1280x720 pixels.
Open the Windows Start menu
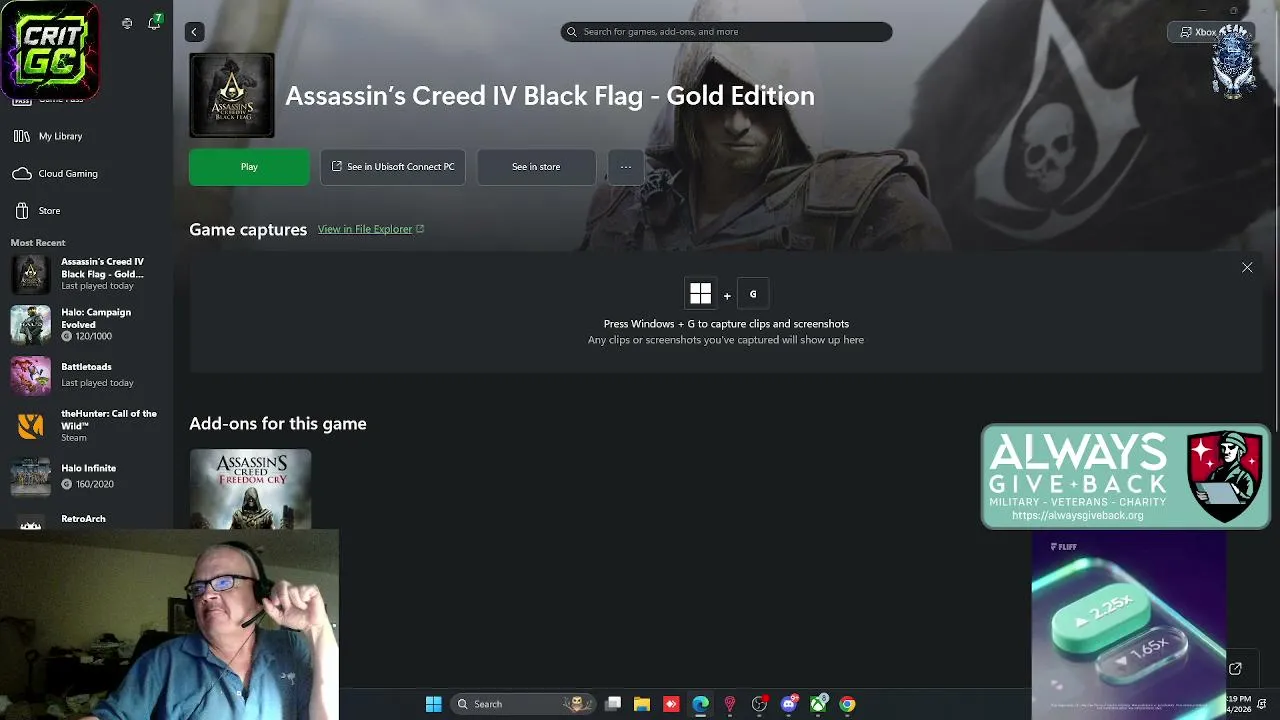(x=434, y=704)
